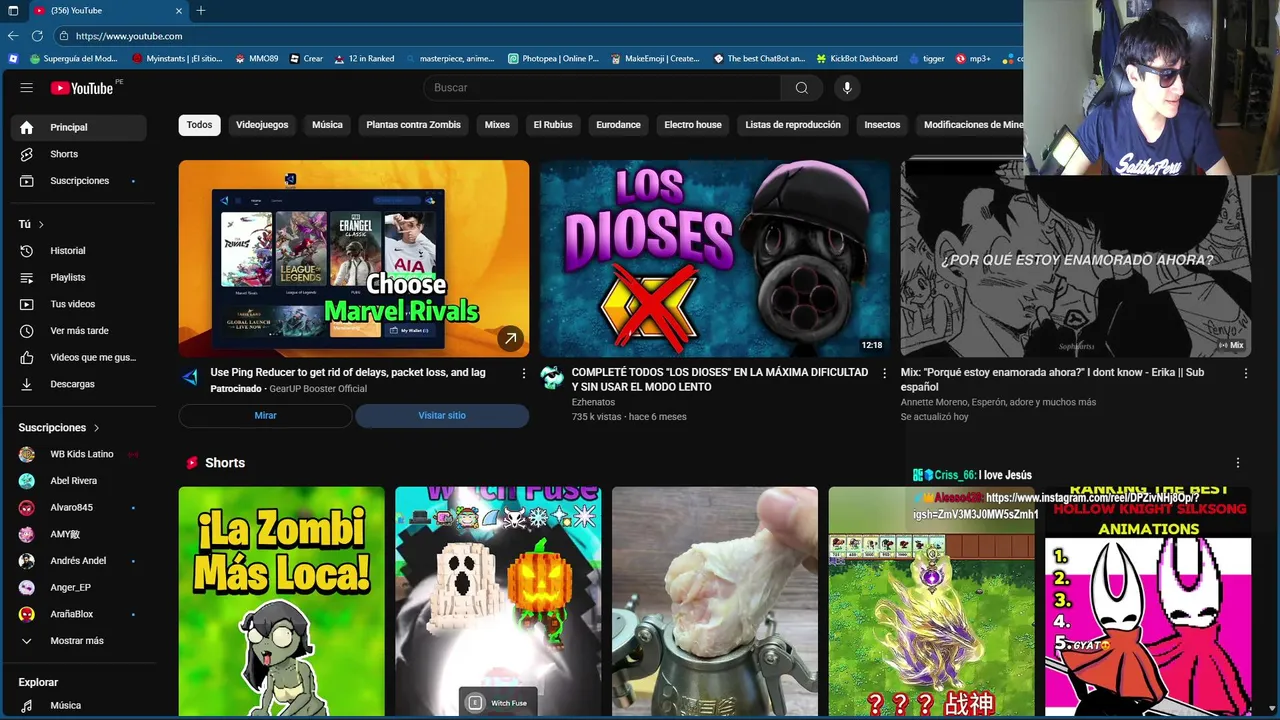Viewport: 1280px width, 720px height.
Task: Open COMPLETÉ TODOS LOS DIOSES title
Action: click(x=720, y=379)
